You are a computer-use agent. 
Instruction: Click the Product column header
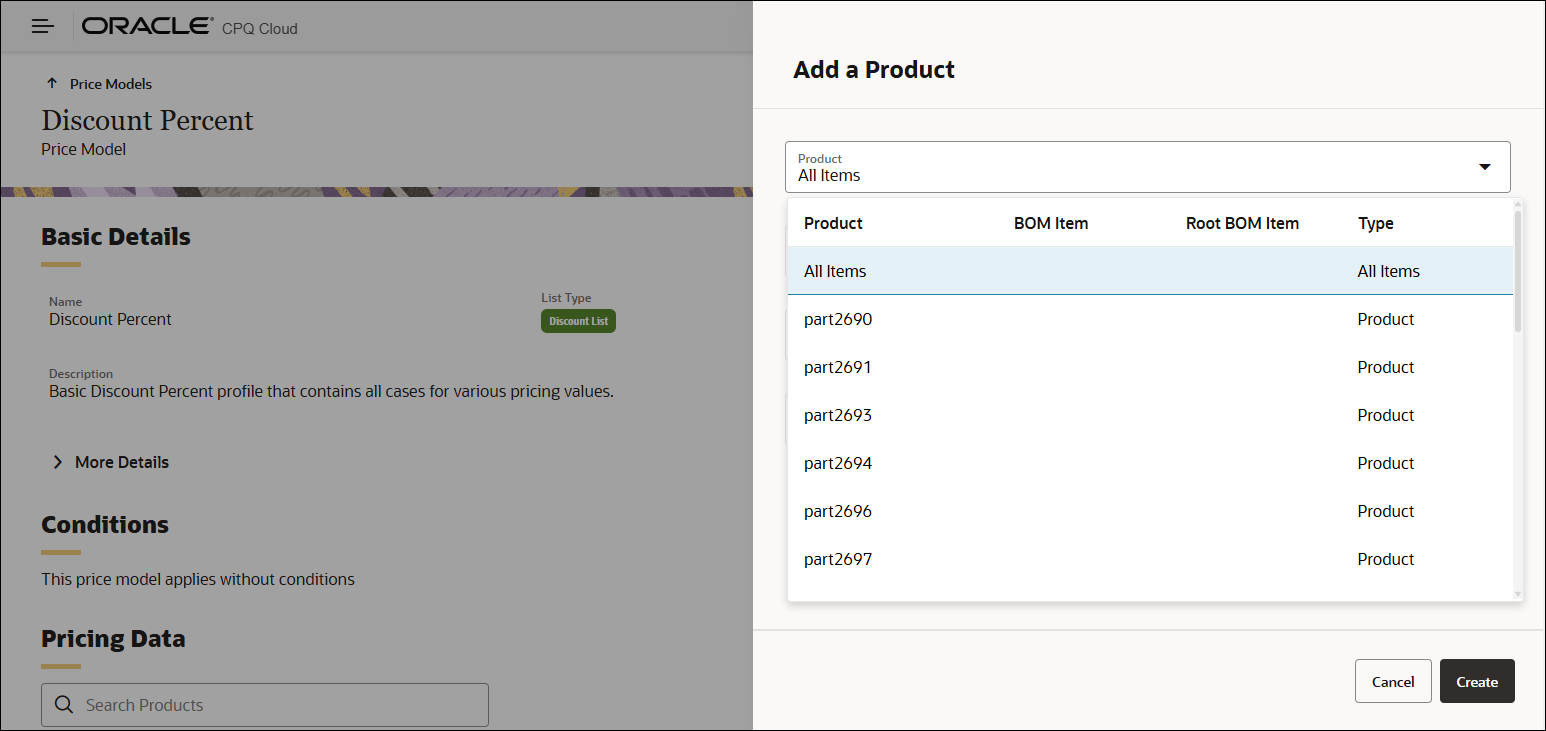[x=832, y=223]
